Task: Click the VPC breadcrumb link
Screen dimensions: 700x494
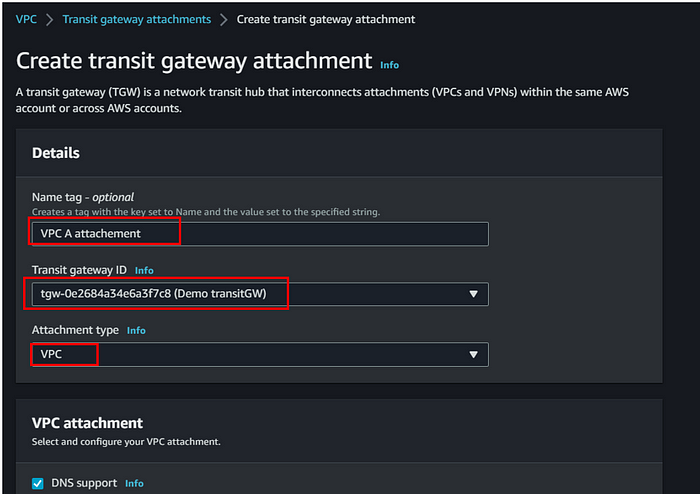Action: (x=26, y=19)
